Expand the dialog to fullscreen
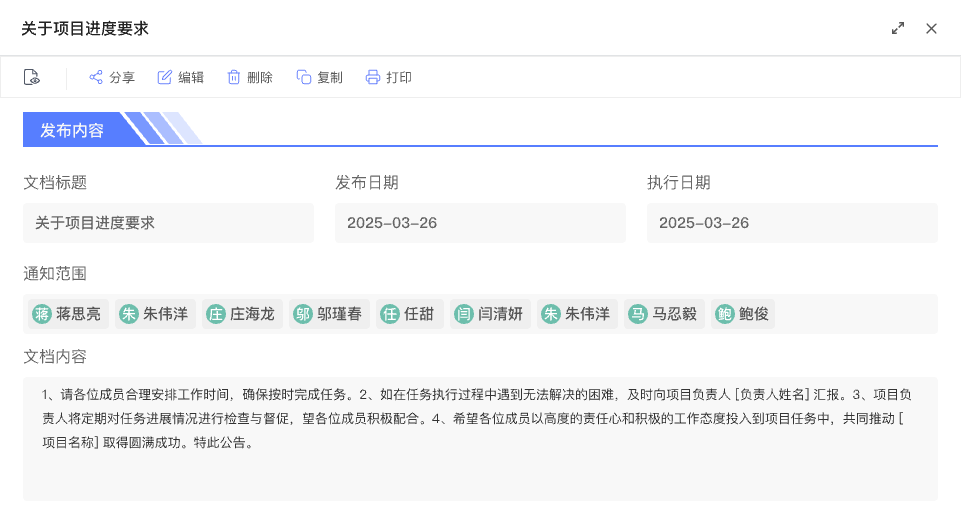 pos(898,28)
